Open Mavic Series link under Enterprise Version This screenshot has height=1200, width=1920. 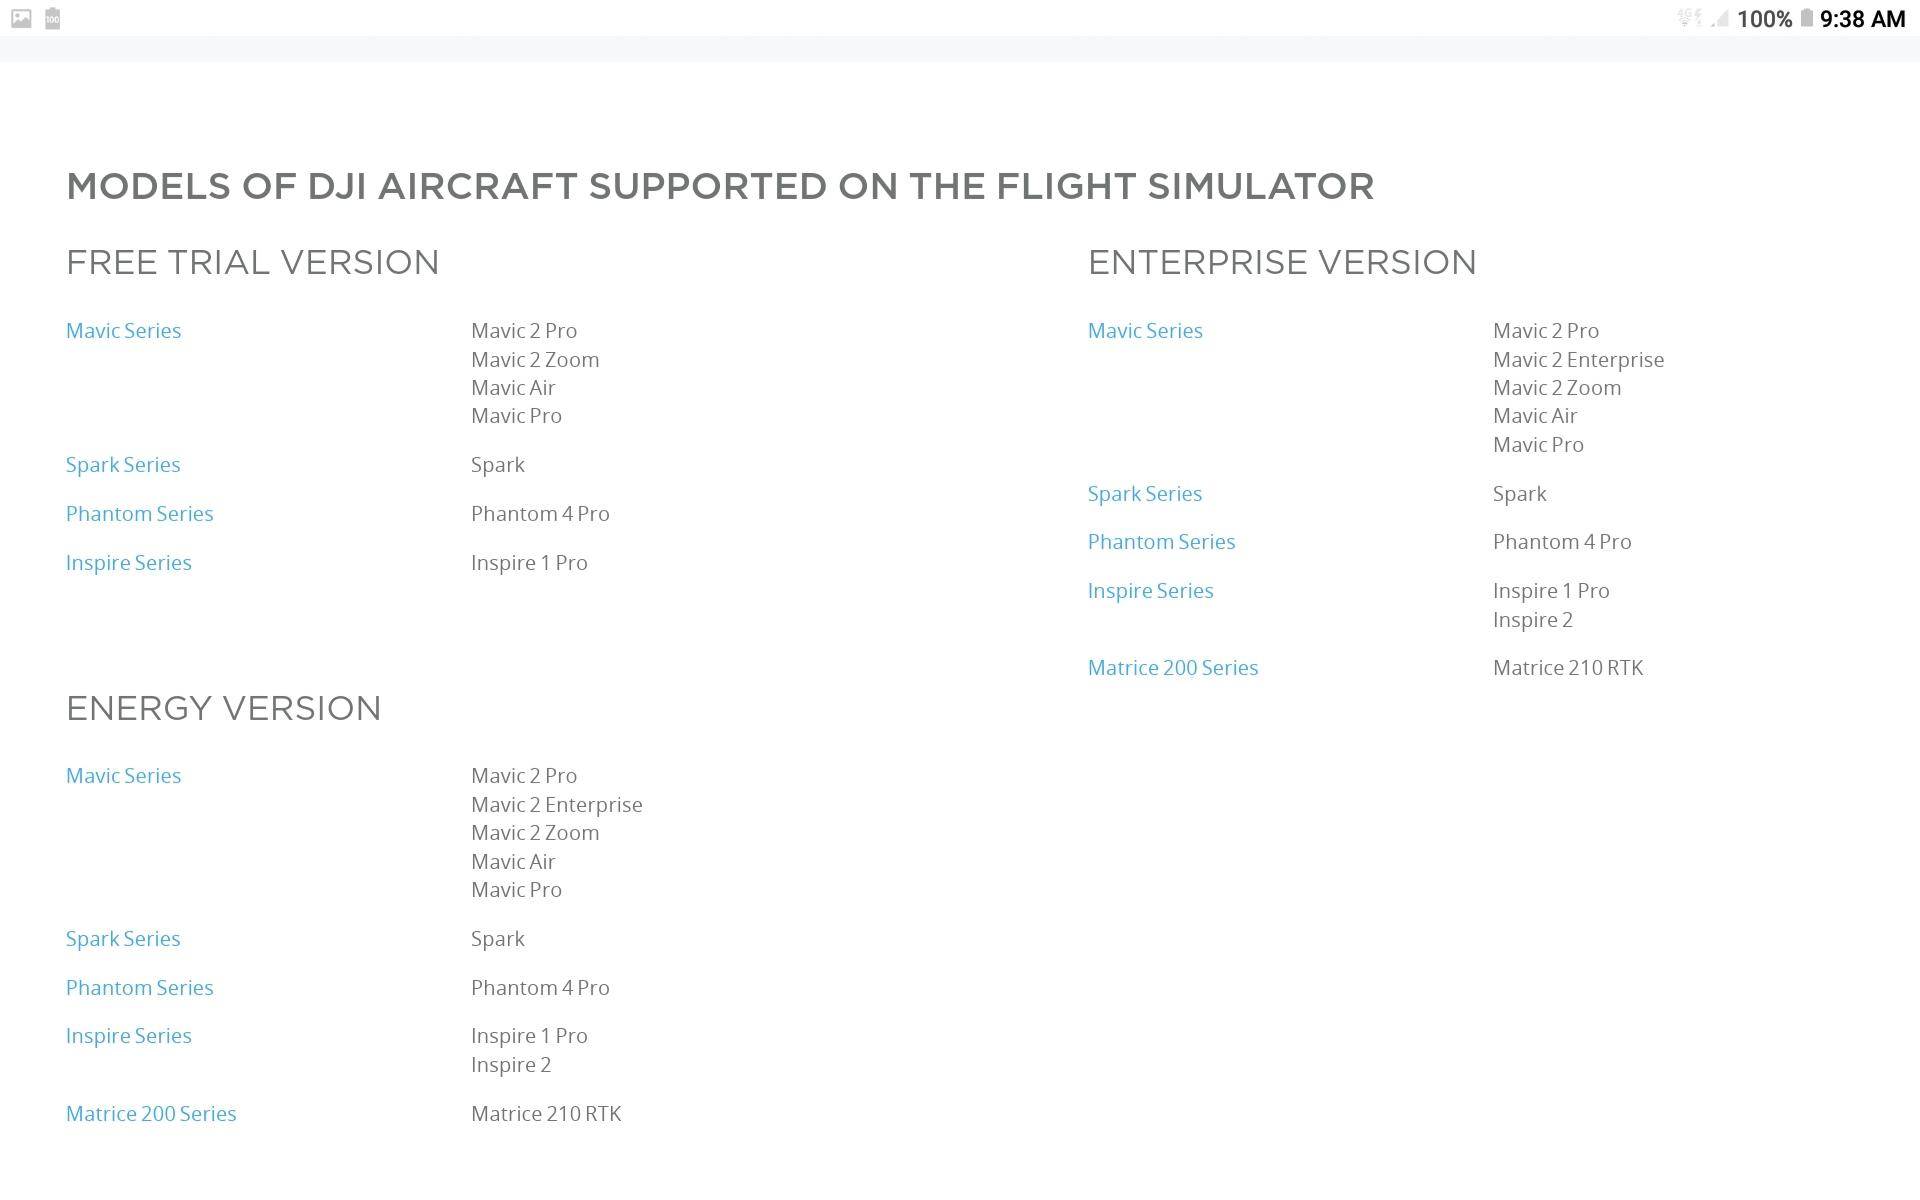1145,331
